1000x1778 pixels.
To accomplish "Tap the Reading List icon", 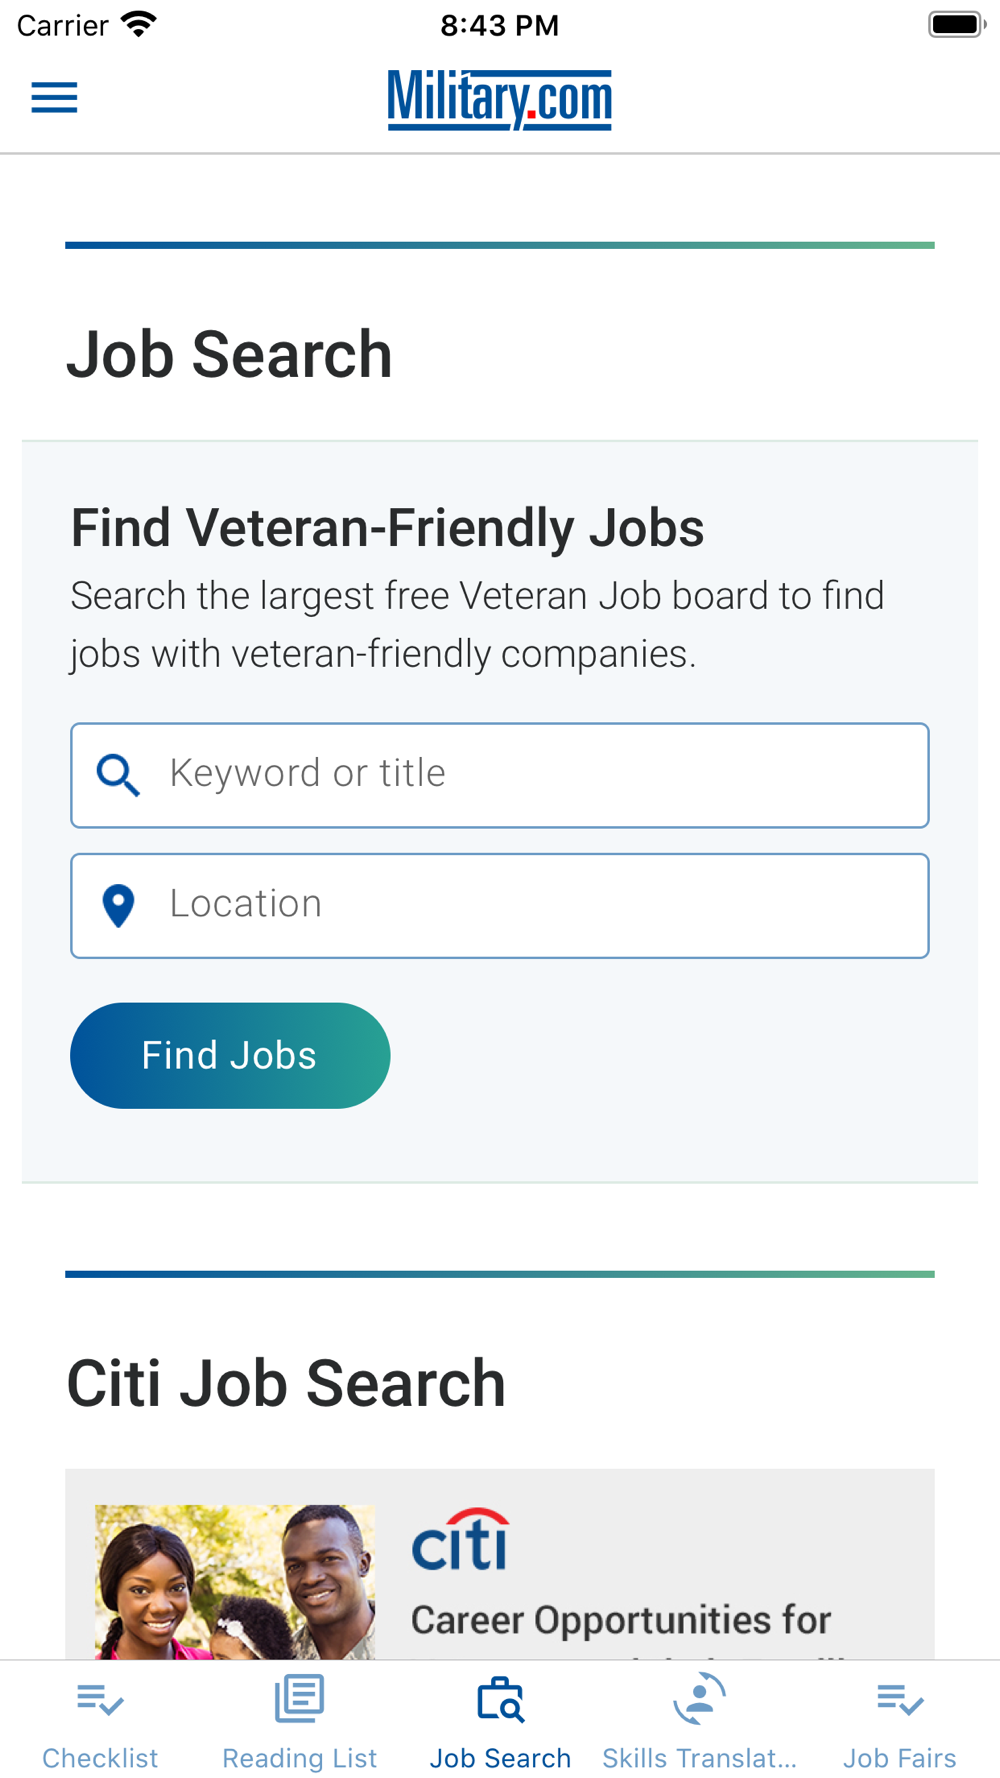I will [300, 1698].
